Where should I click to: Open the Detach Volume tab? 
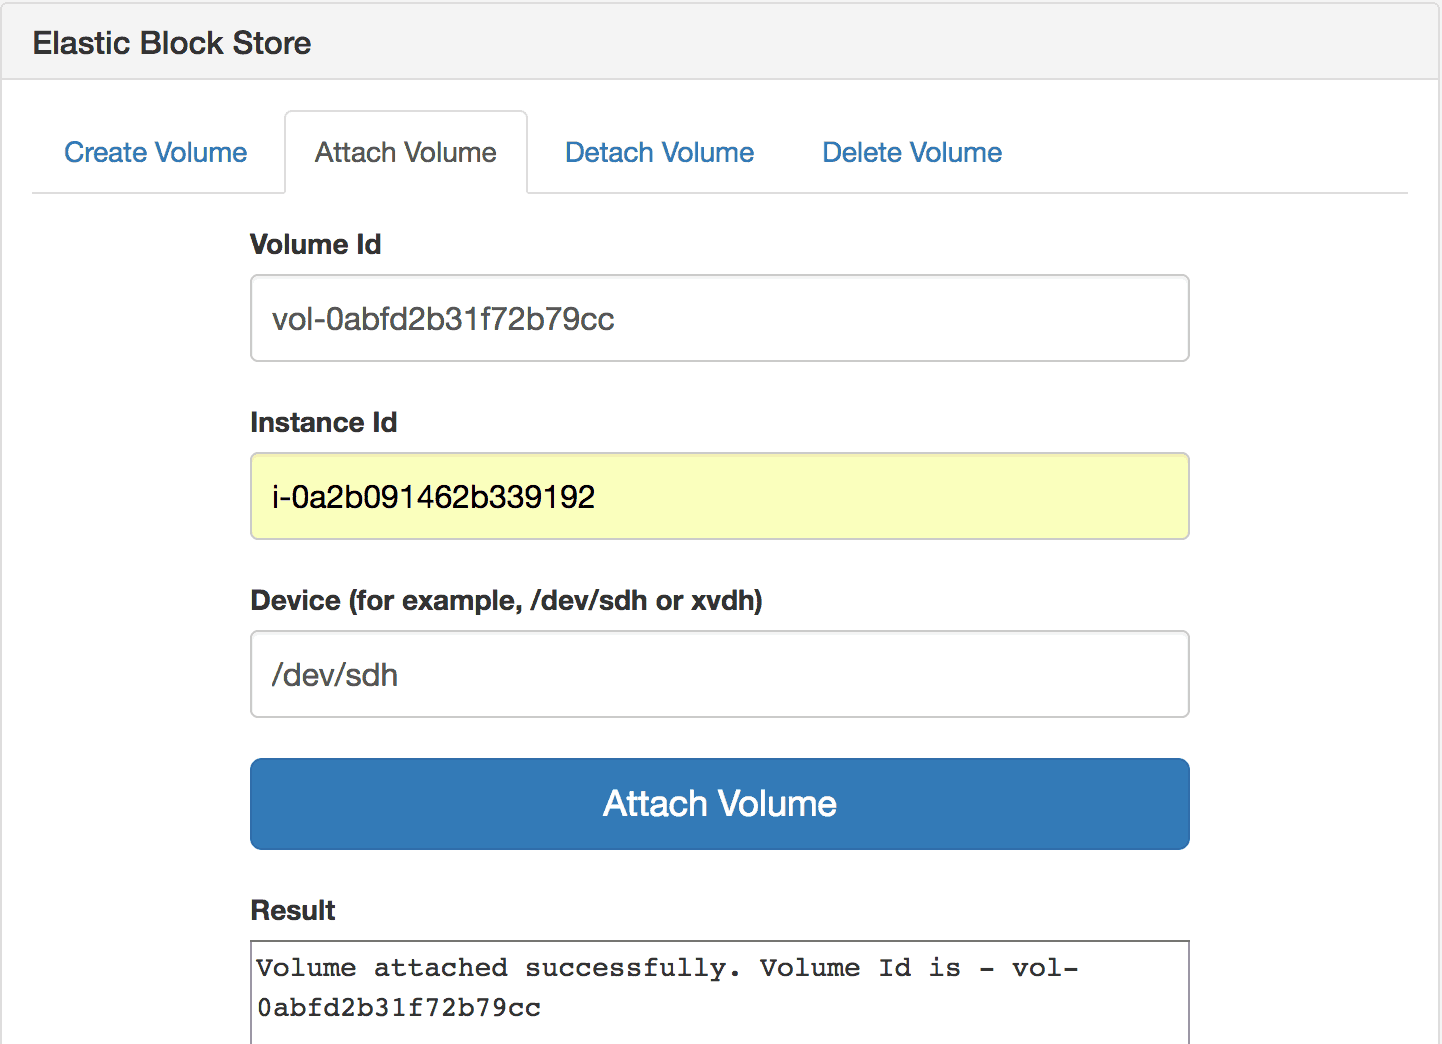pos(659,152)
